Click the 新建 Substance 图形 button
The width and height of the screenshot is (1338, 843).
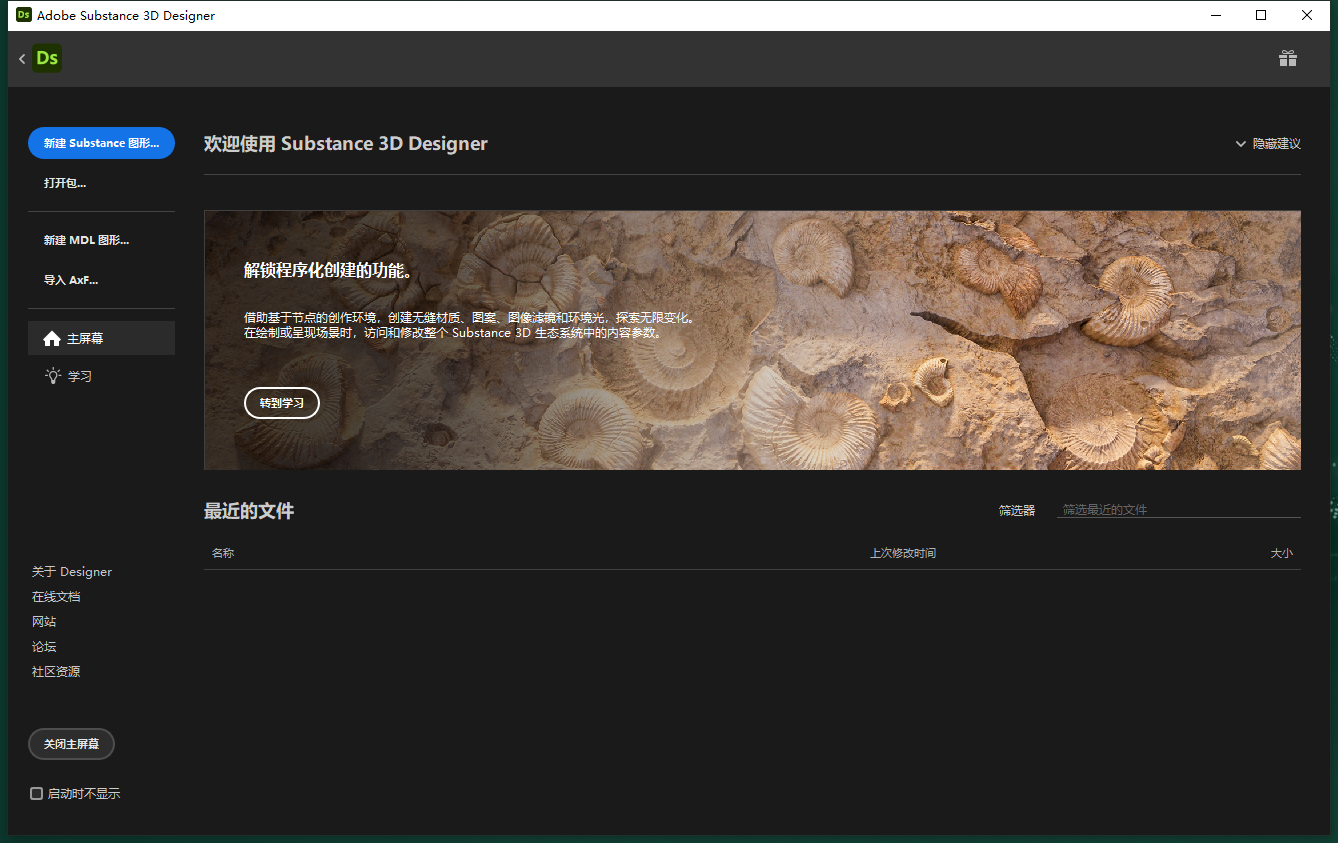click(101, 143)
